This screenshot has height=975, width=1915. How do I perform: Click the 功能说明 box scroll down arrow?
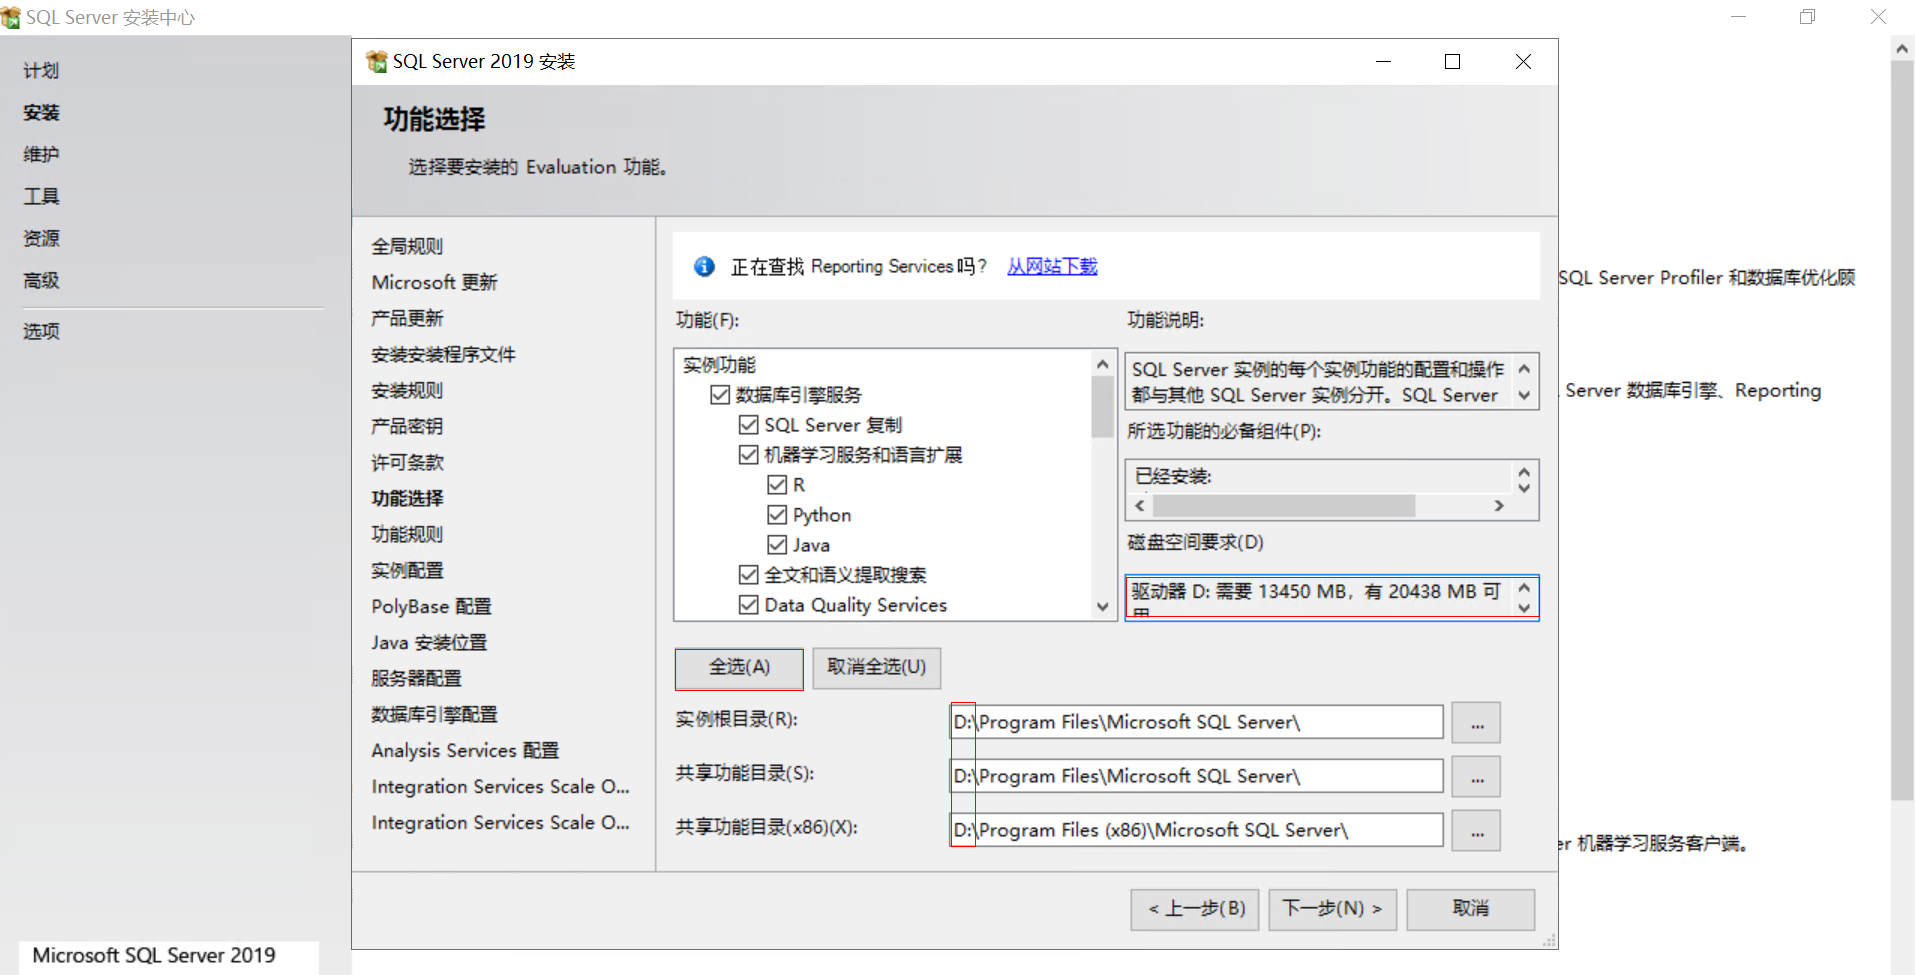1524,395
